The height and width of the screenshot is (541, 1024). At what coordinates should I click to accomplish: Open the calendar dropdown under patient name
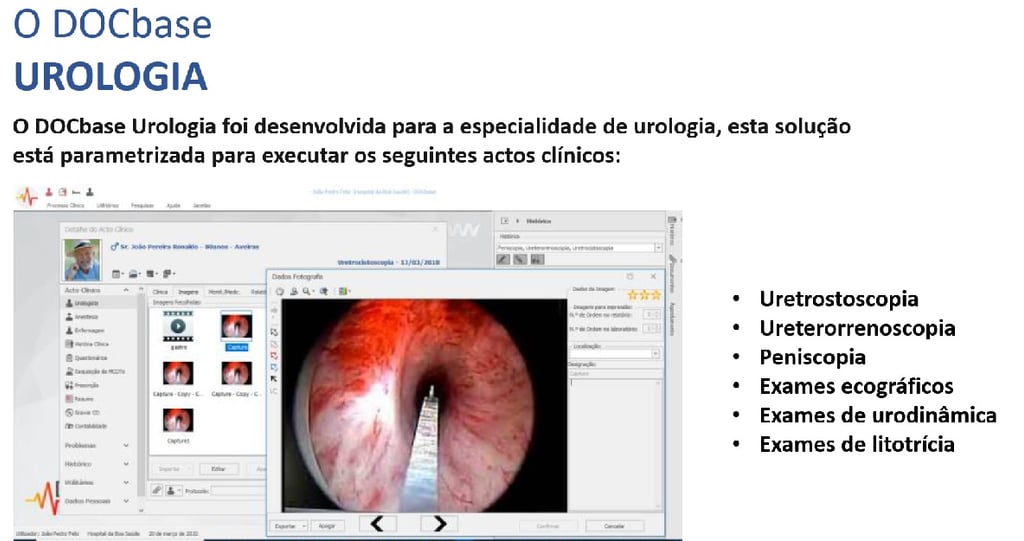click(x=118, y=274)
